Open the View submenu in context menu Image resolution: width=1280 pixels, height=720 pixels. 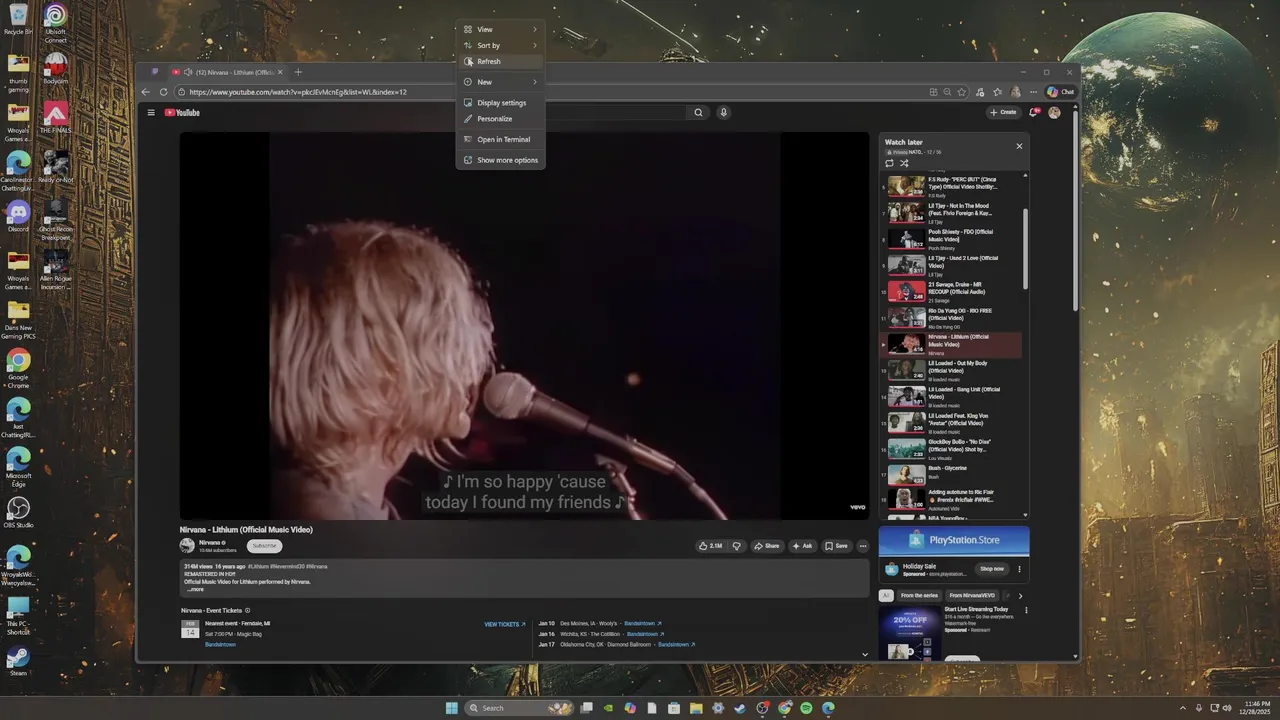500,29
